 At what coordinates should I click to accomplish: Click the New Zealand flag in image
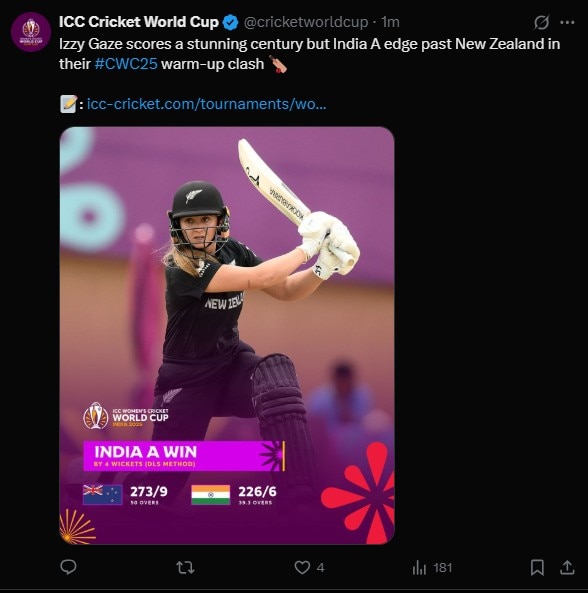point(102,495)
